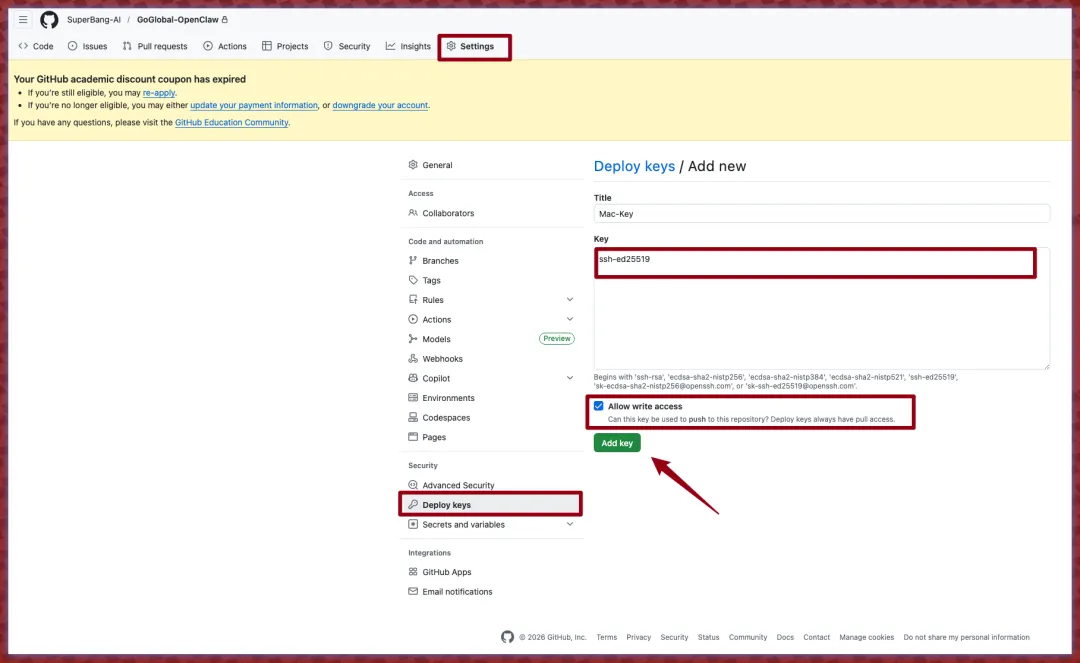Click the Projects table icon in tabs
The height and width of the screenshot is (663, 1080).
(x=267, y=46)
